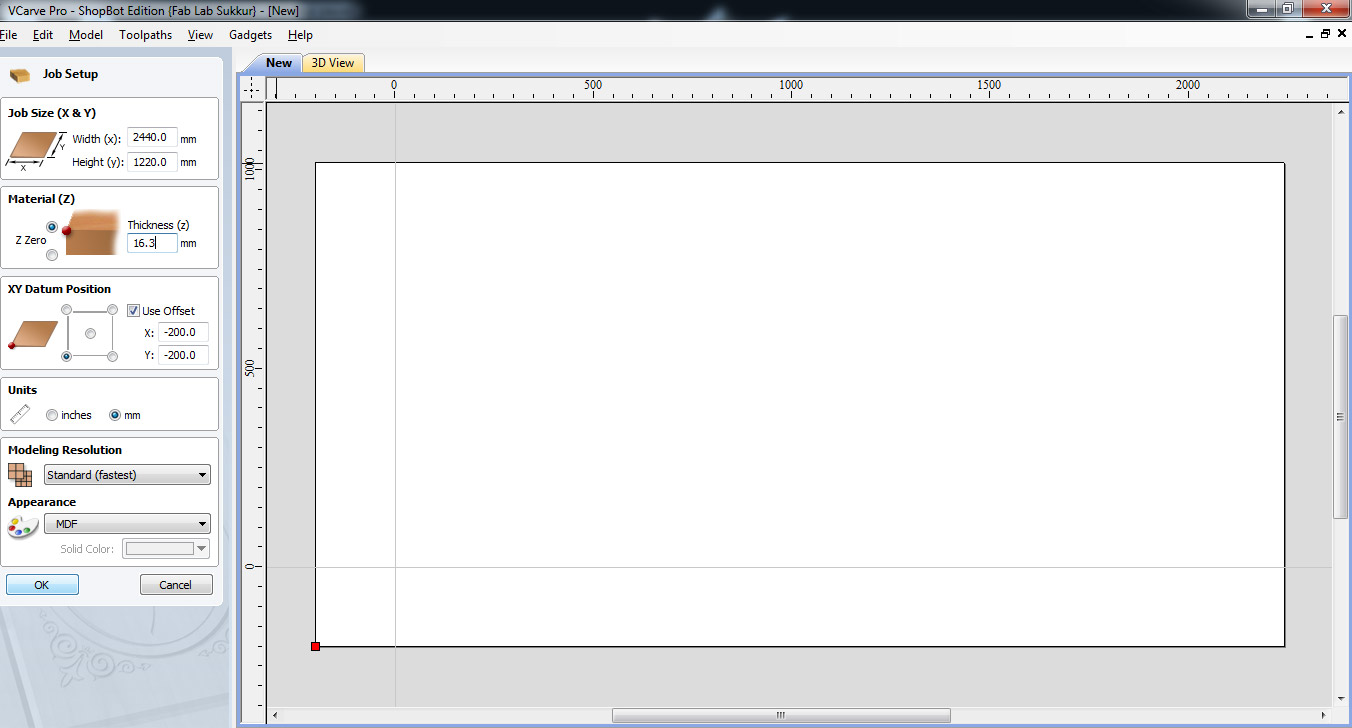
Task: Open the Gadgets menu
Action: tap(250, 35)
